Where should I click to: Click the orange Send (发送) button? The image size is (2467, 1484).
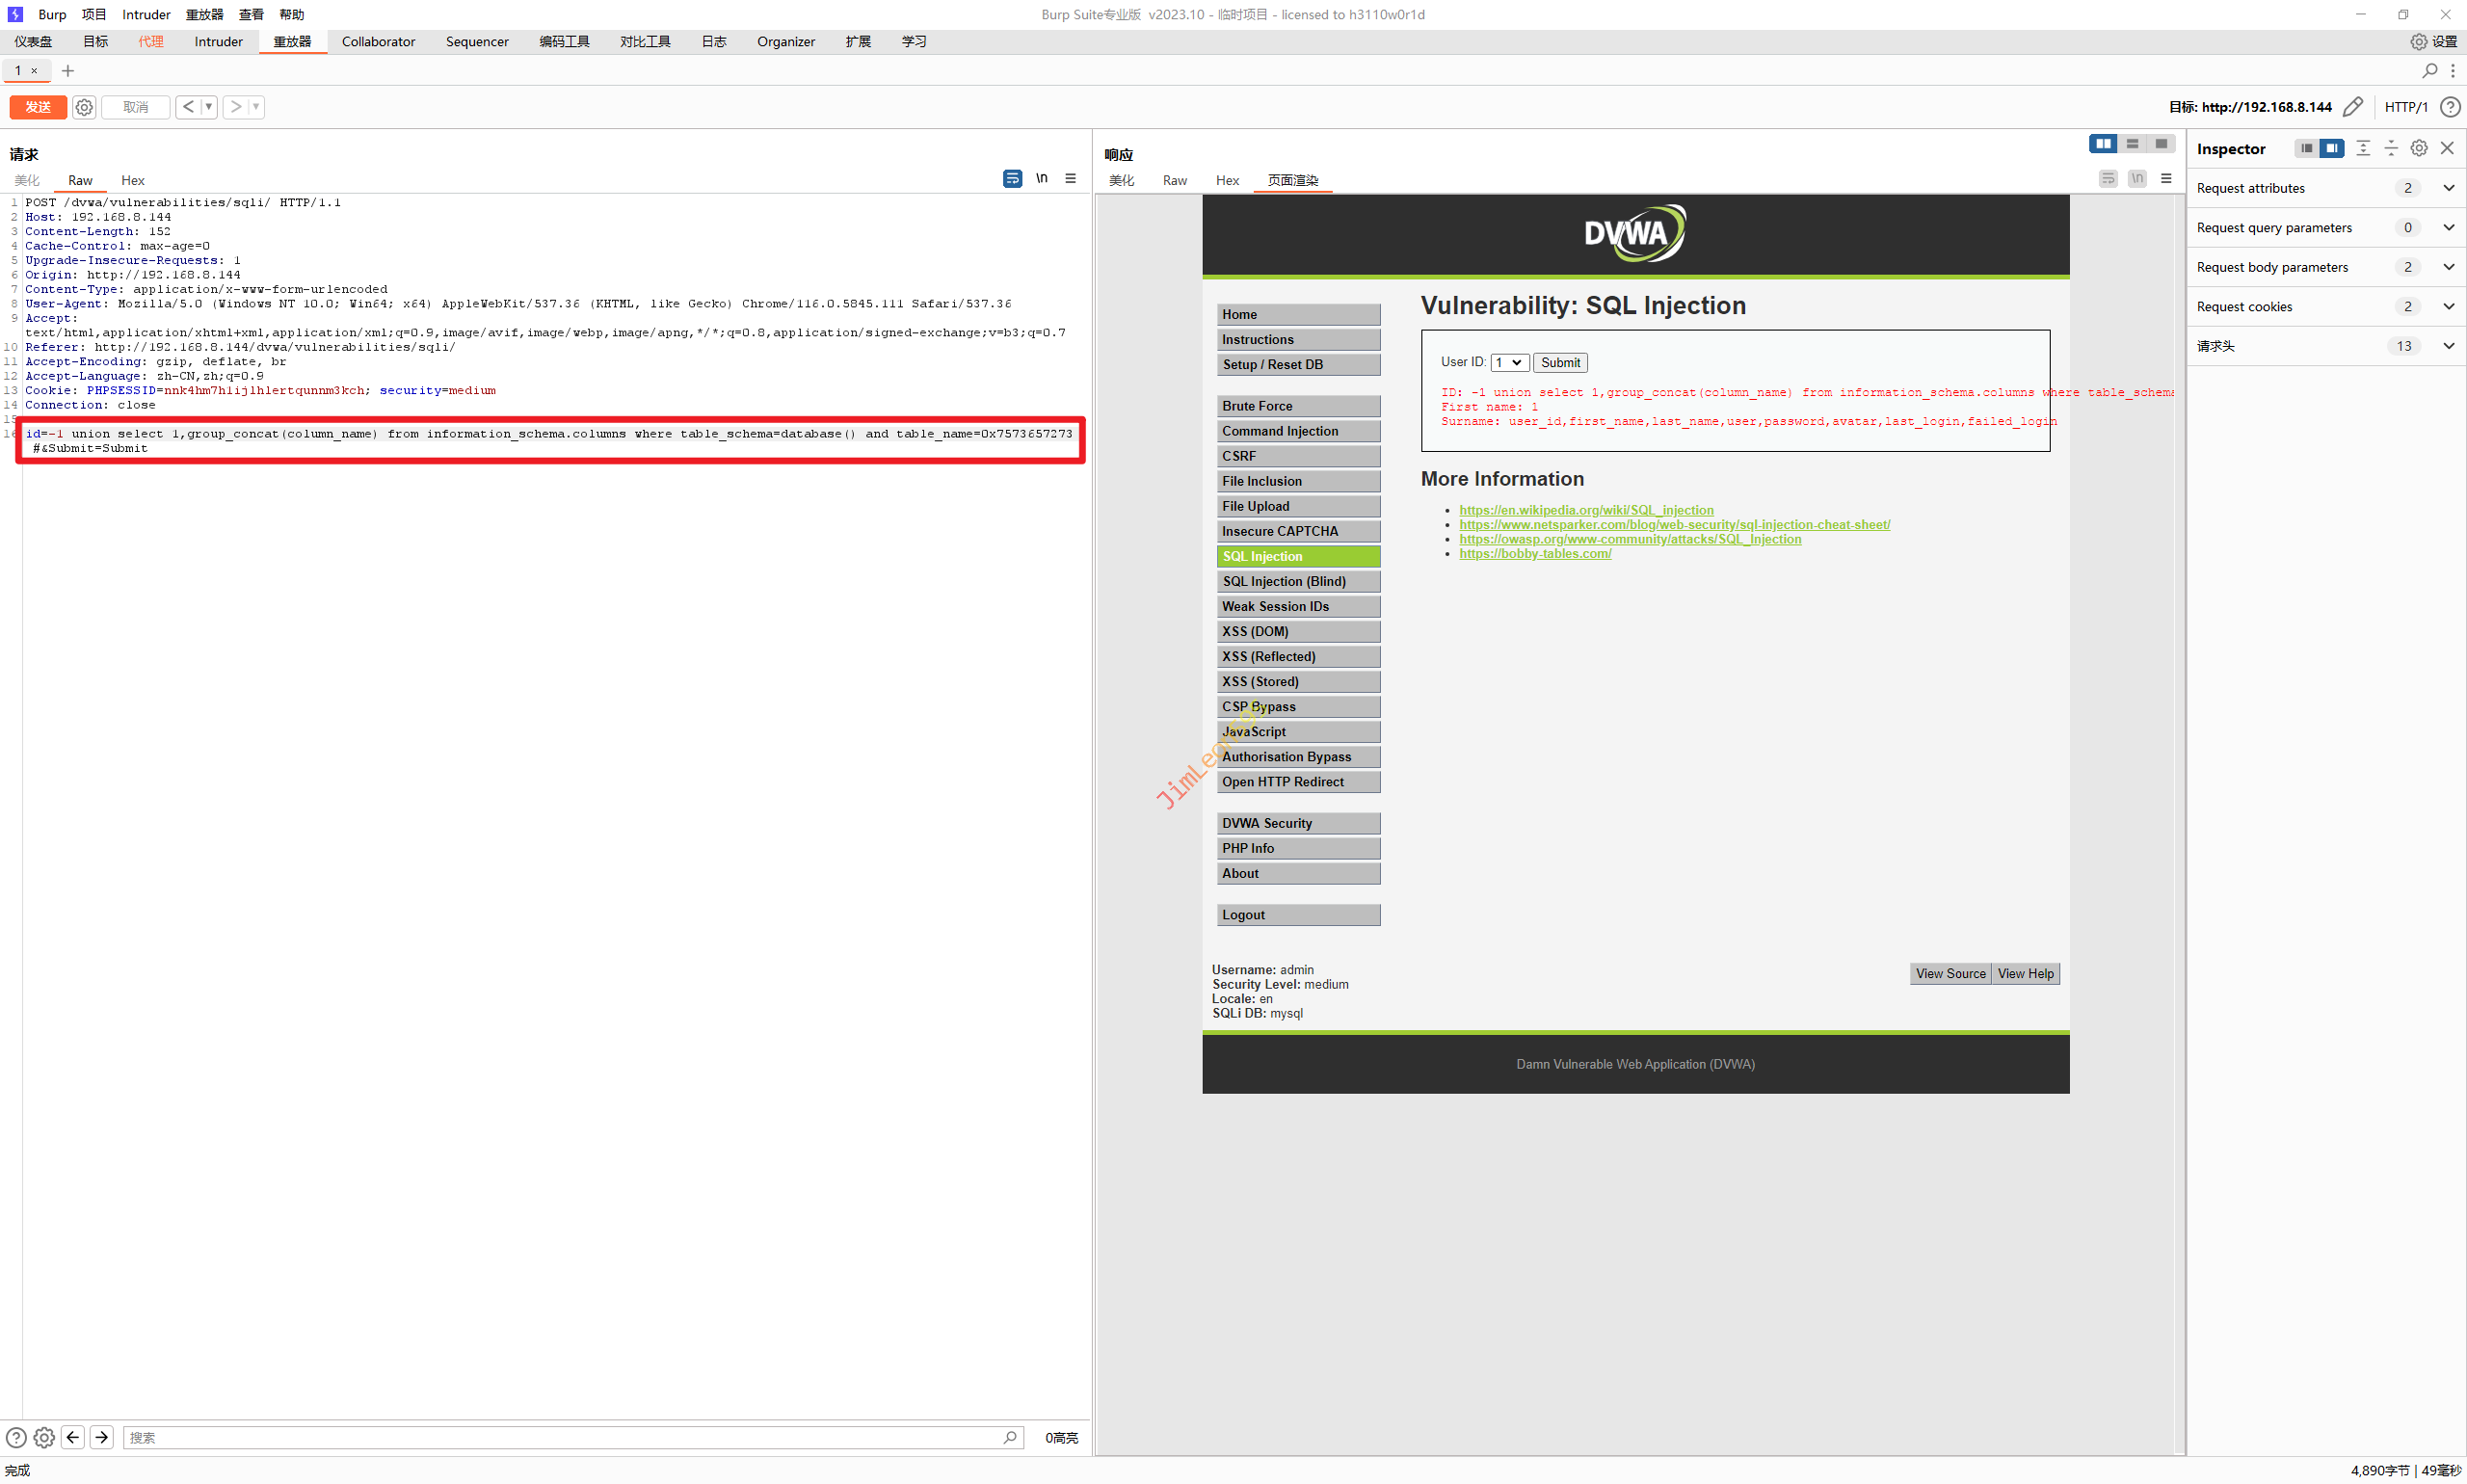tap(38, 107)
